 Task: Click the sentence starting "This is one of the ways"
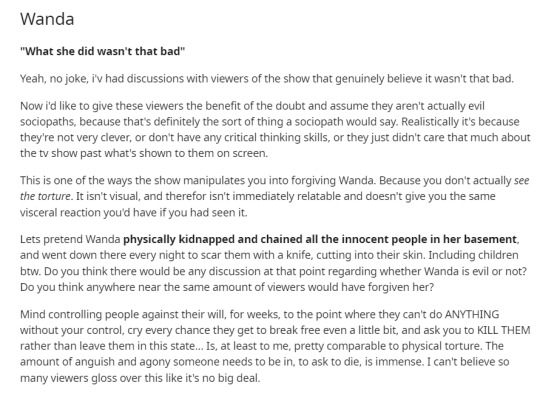(x=198, y=180)
